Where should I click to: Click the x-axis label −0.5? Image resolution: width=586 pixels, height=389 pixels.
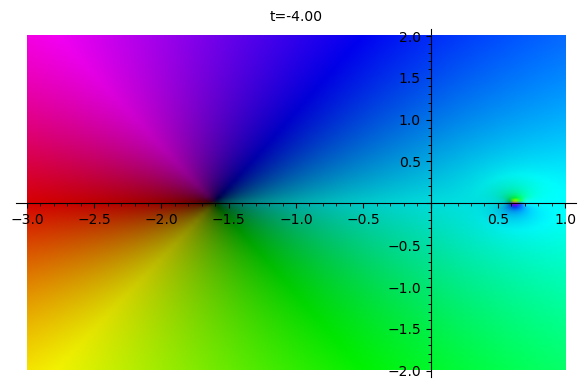point(364,219)
